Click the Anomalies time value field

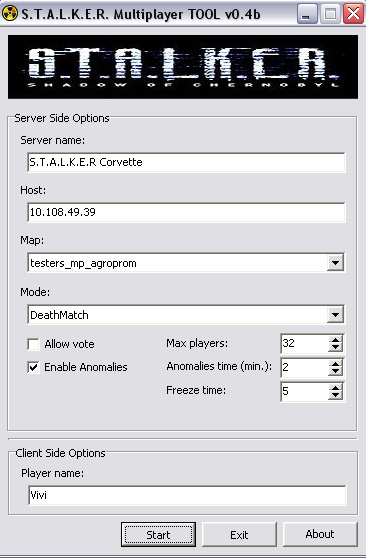(x=304, y=367)
